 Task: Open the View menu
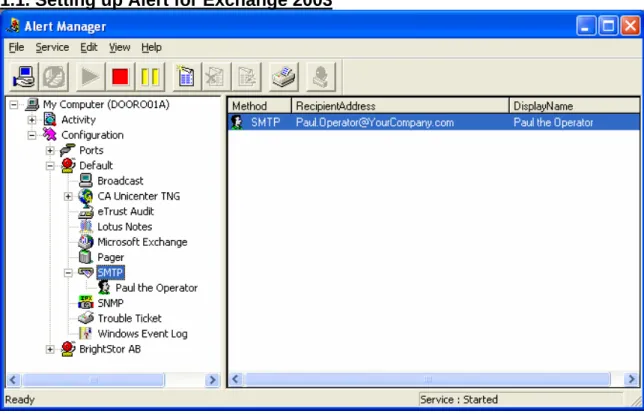pyautogui.click(x=120, y=48)
